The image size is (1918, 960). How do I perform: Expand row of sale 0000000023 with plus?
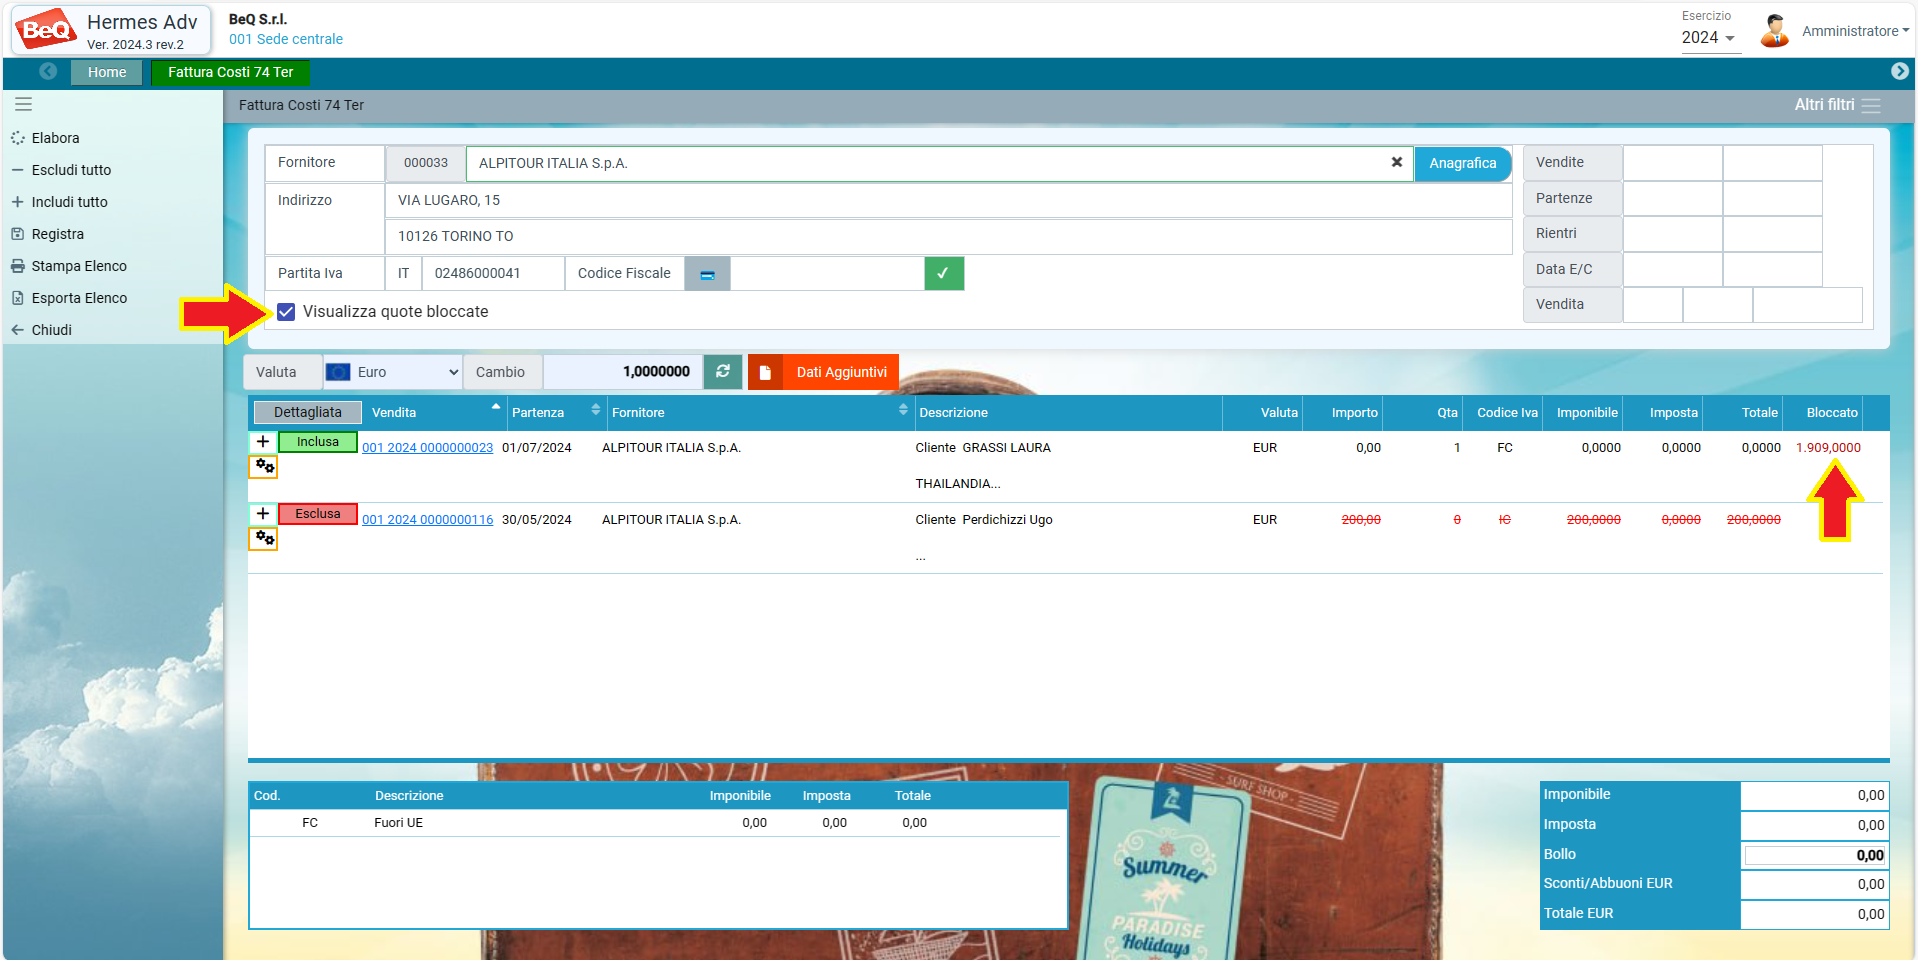[263, 441]
